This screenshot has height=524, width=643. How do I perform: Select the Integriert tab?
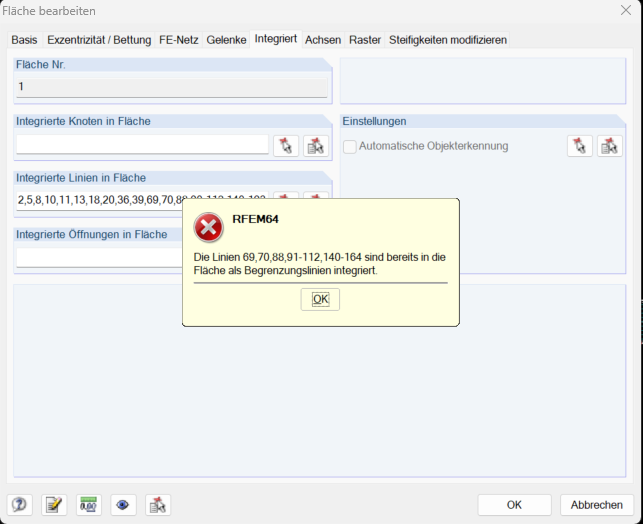[x=276, y=39]
